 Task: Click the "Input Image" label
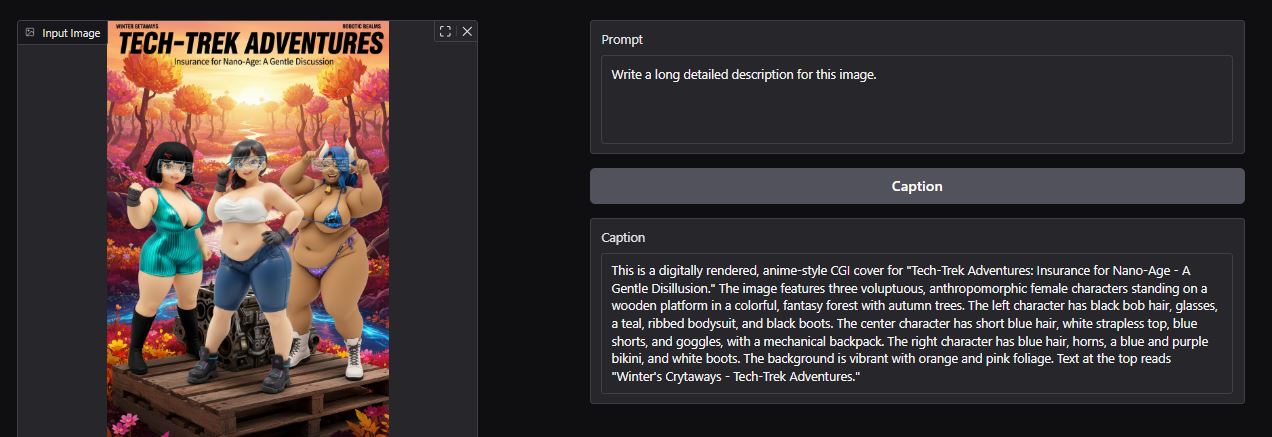point(71,33)
